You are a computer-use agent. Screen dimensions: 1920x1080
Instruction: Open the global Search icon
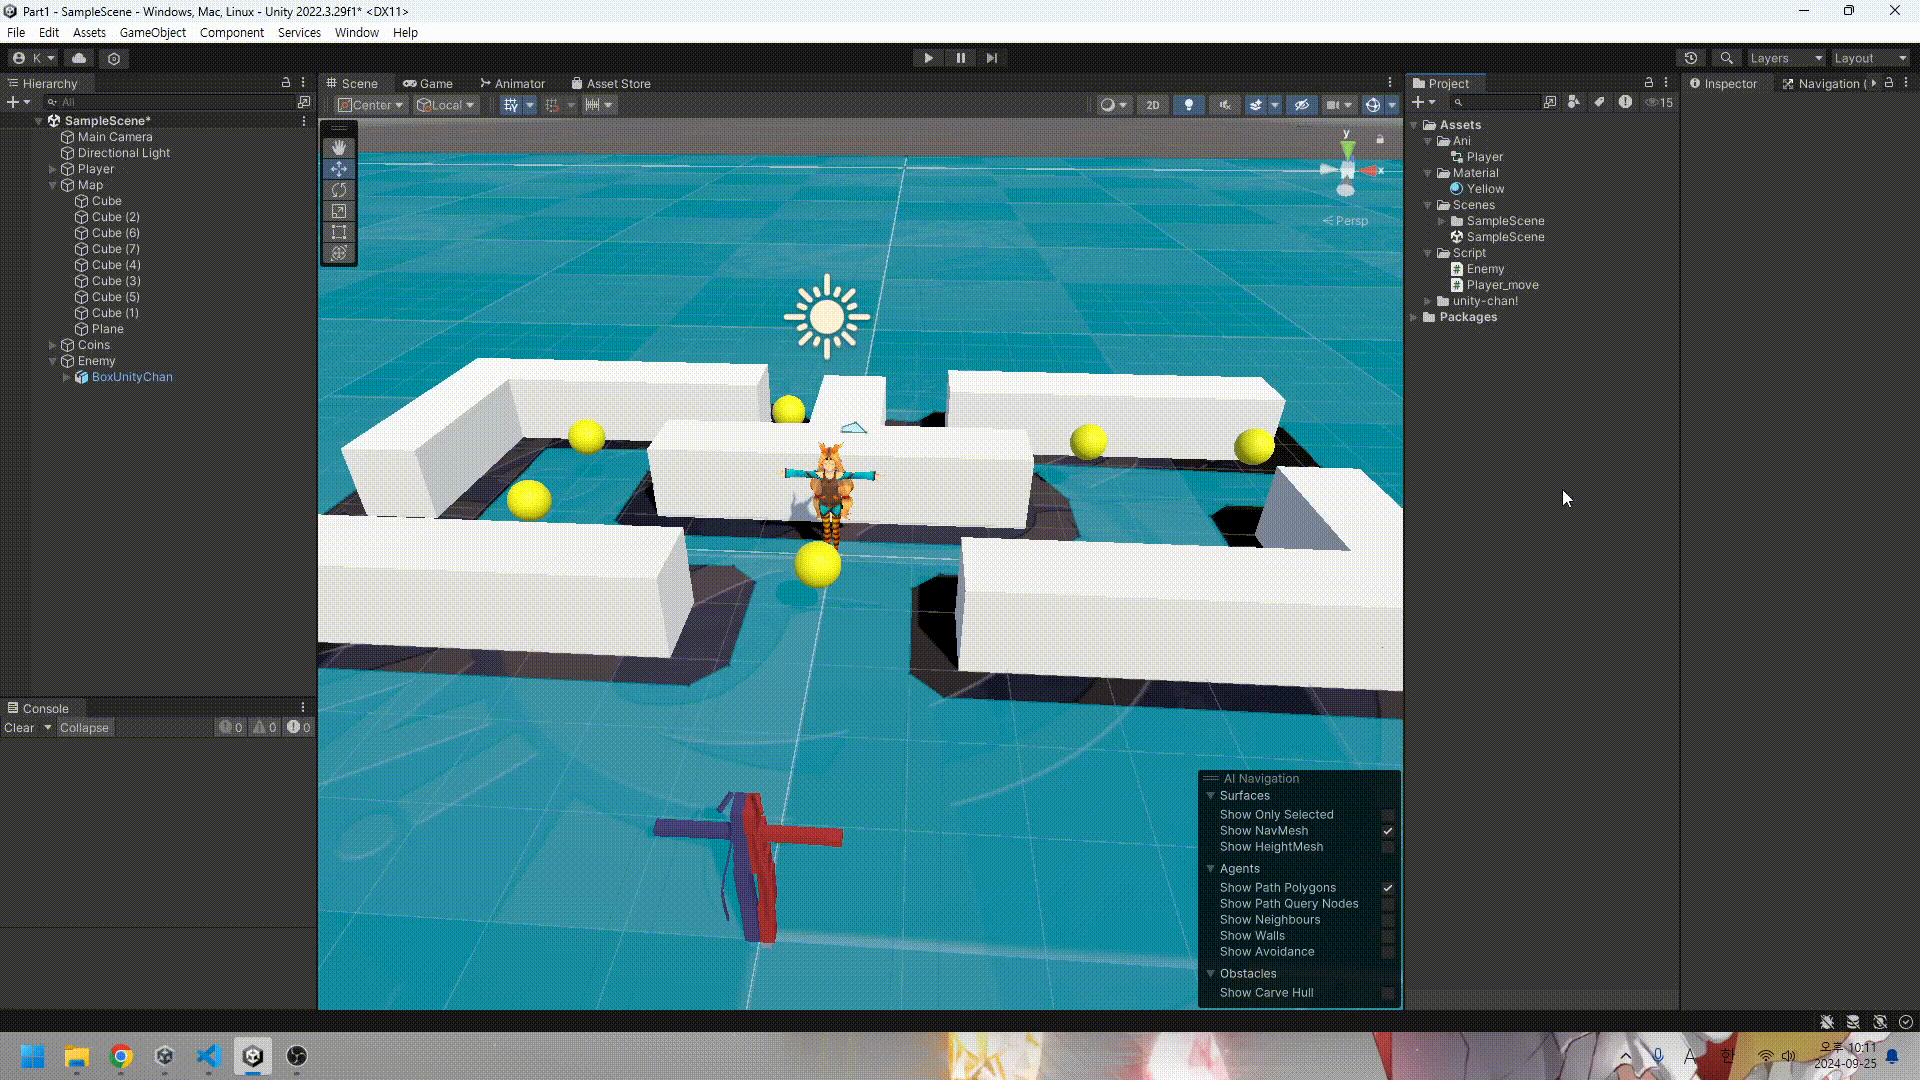click(1726, 58)
